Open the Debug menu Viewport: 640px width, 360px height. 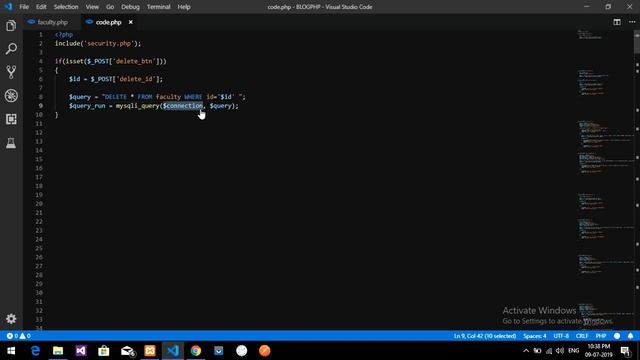click(130, 7)
